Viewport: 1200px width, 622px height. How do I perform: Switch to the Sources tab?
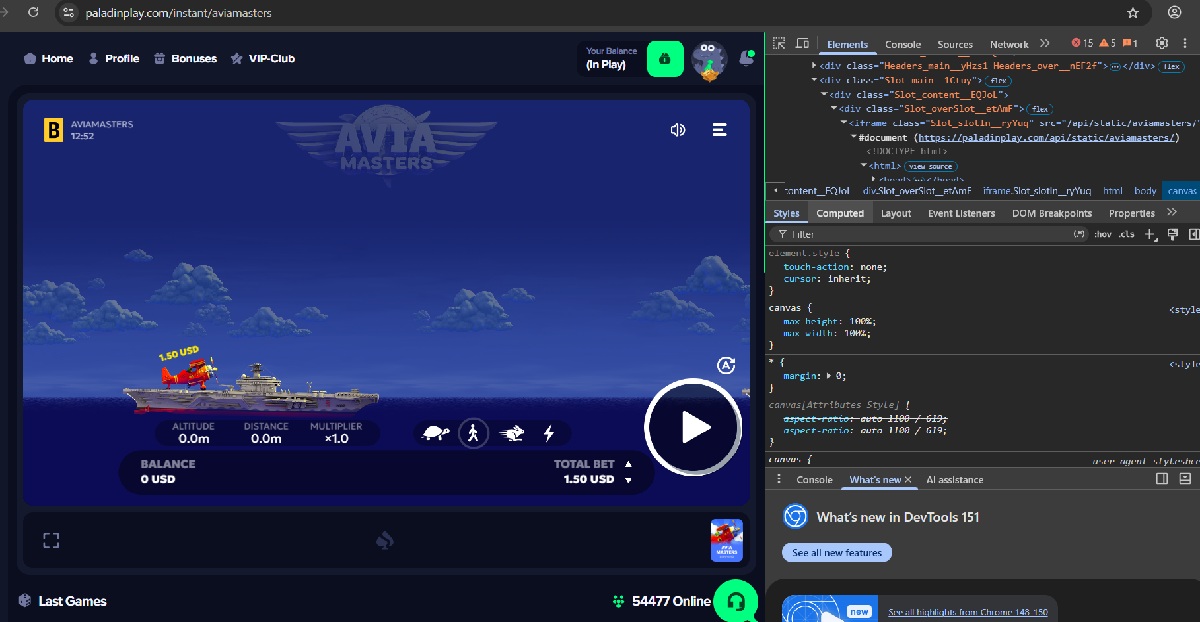[955, 44]
